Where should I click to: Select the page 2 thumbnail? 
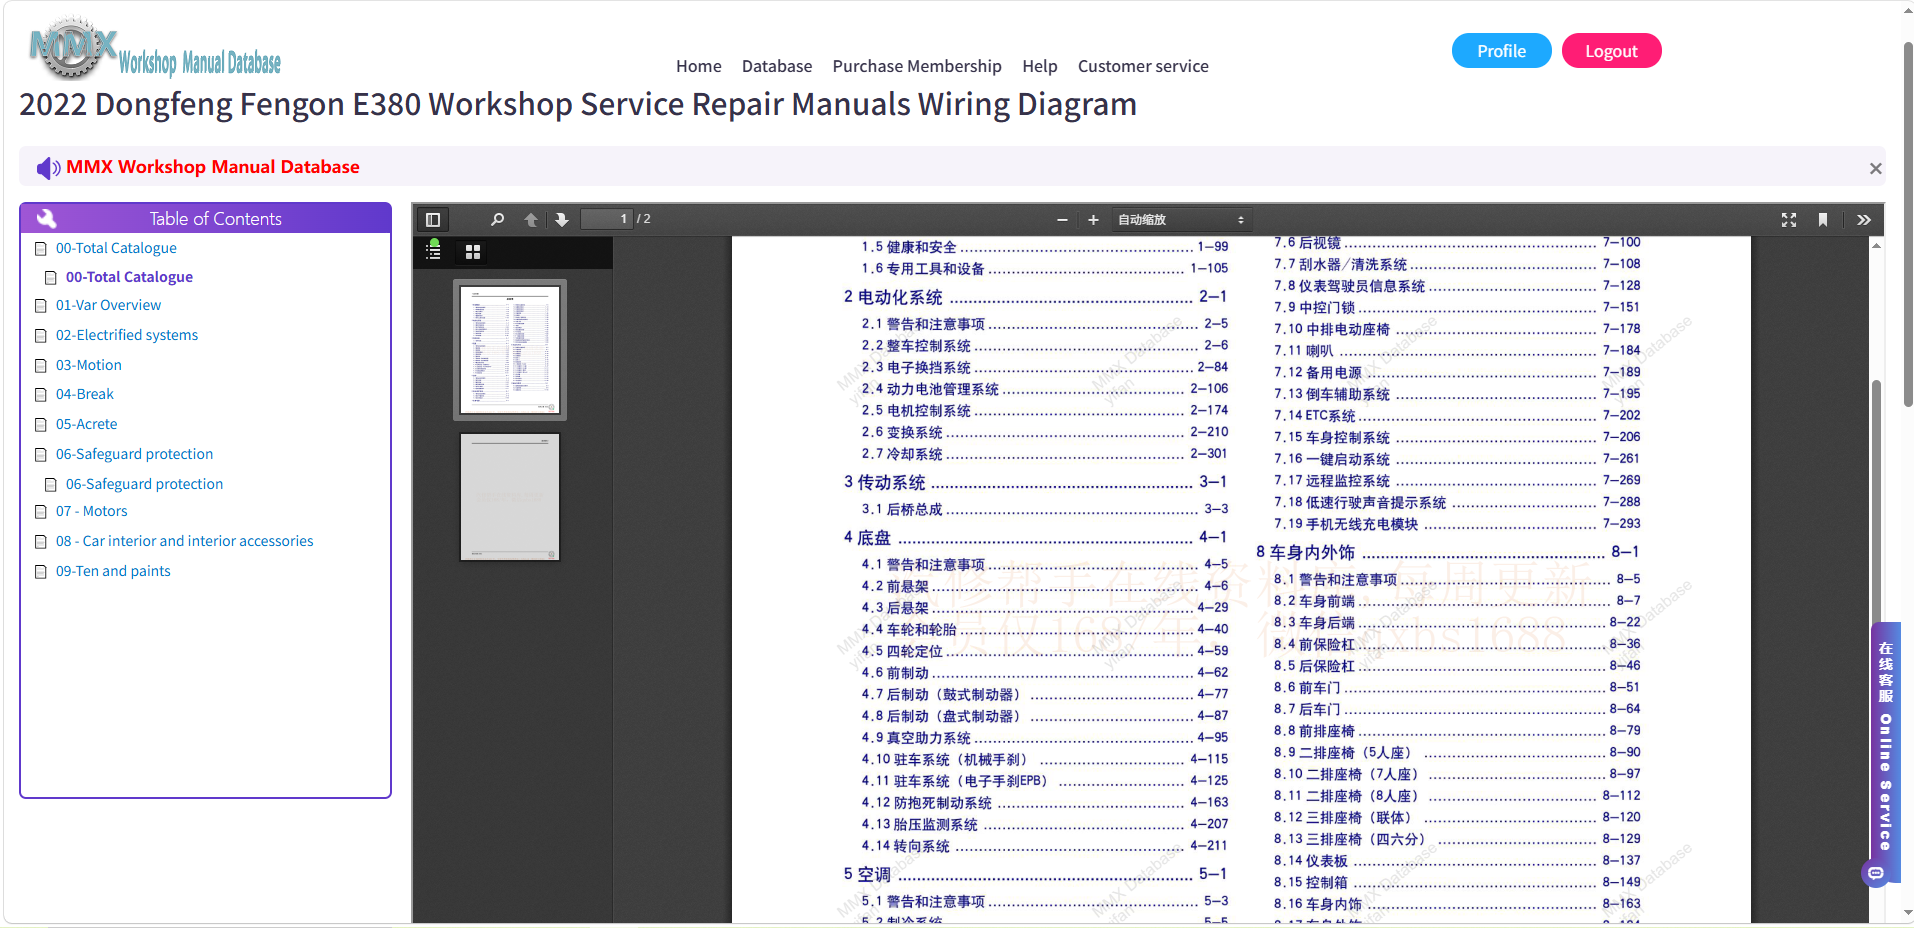pyautogui.click(x=510, y=496)
